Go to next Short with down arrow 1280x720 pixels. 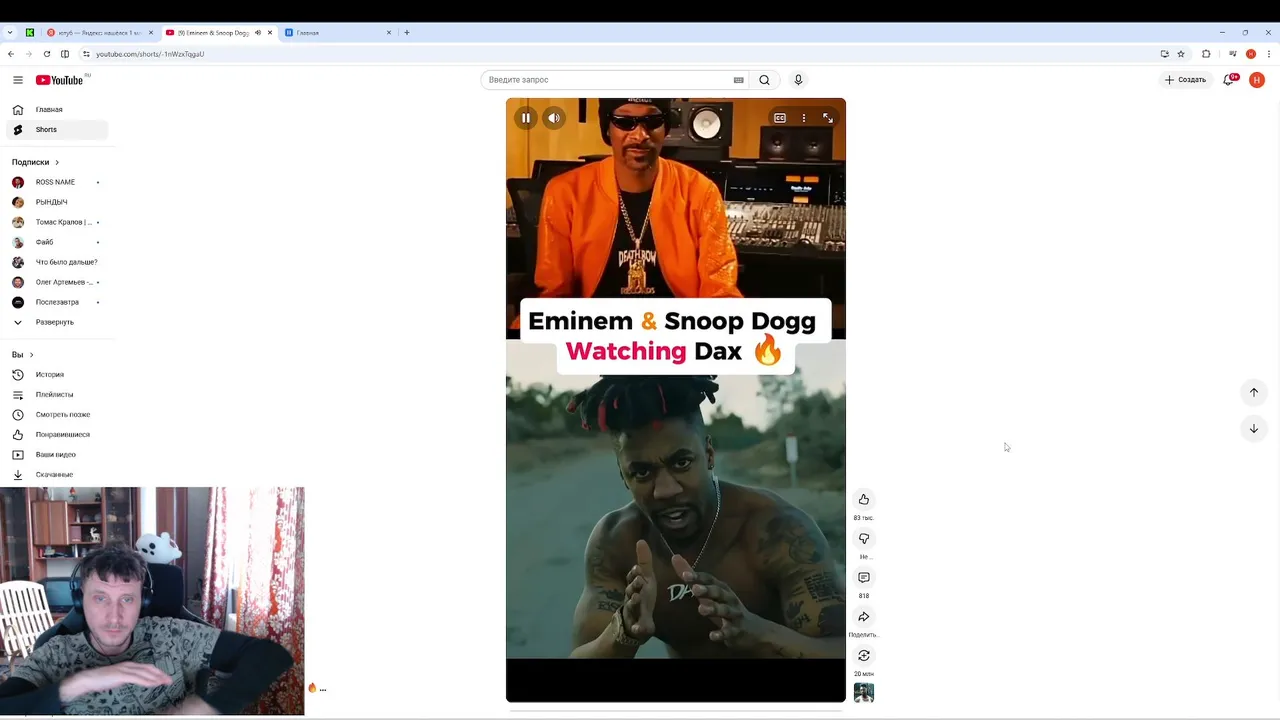point(1254,429)
